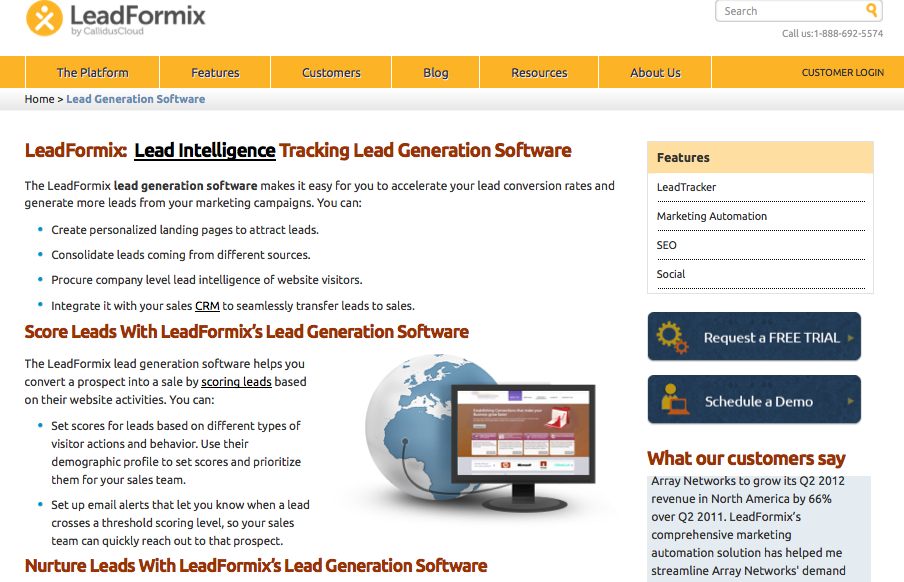Open the Features menu item
The height and width of the screenshot is (582, 904).
click(215, 73)
